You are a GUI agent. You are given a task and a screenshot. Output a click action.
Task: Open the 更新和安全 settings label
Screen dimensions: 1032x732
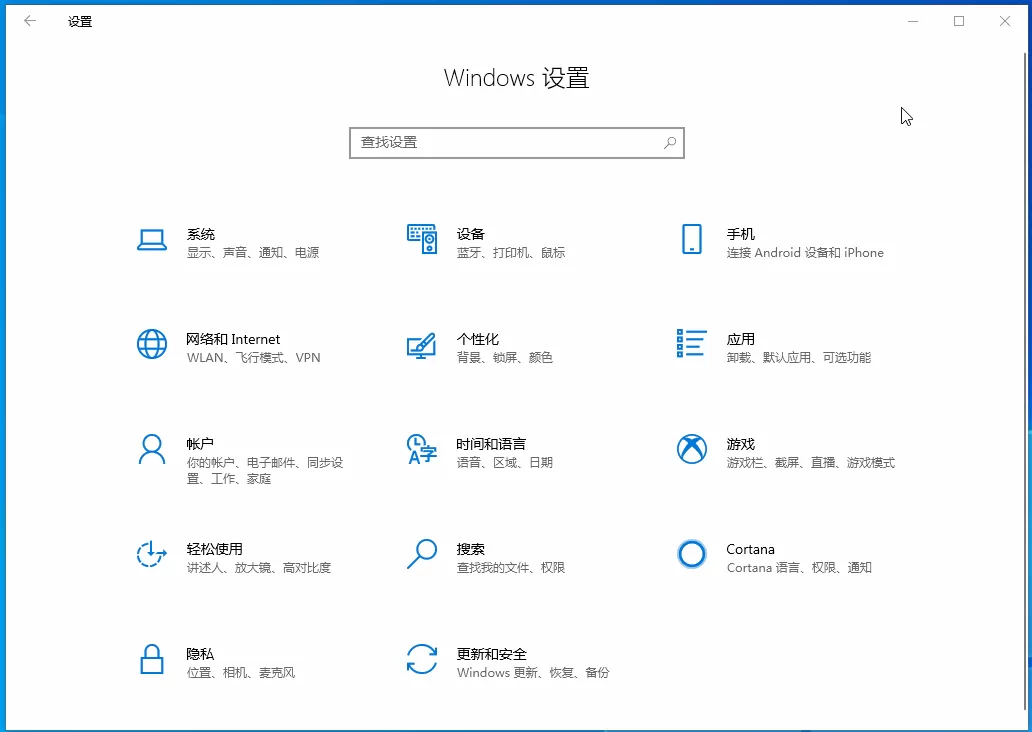[x=492, y=654]
